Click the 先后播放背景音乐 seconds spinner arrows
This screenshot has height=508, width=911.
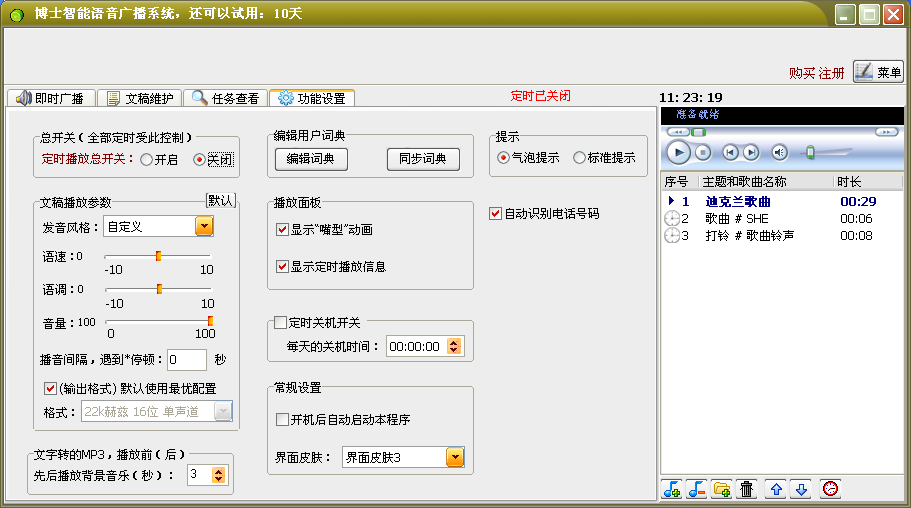click(x=218, y=475)
